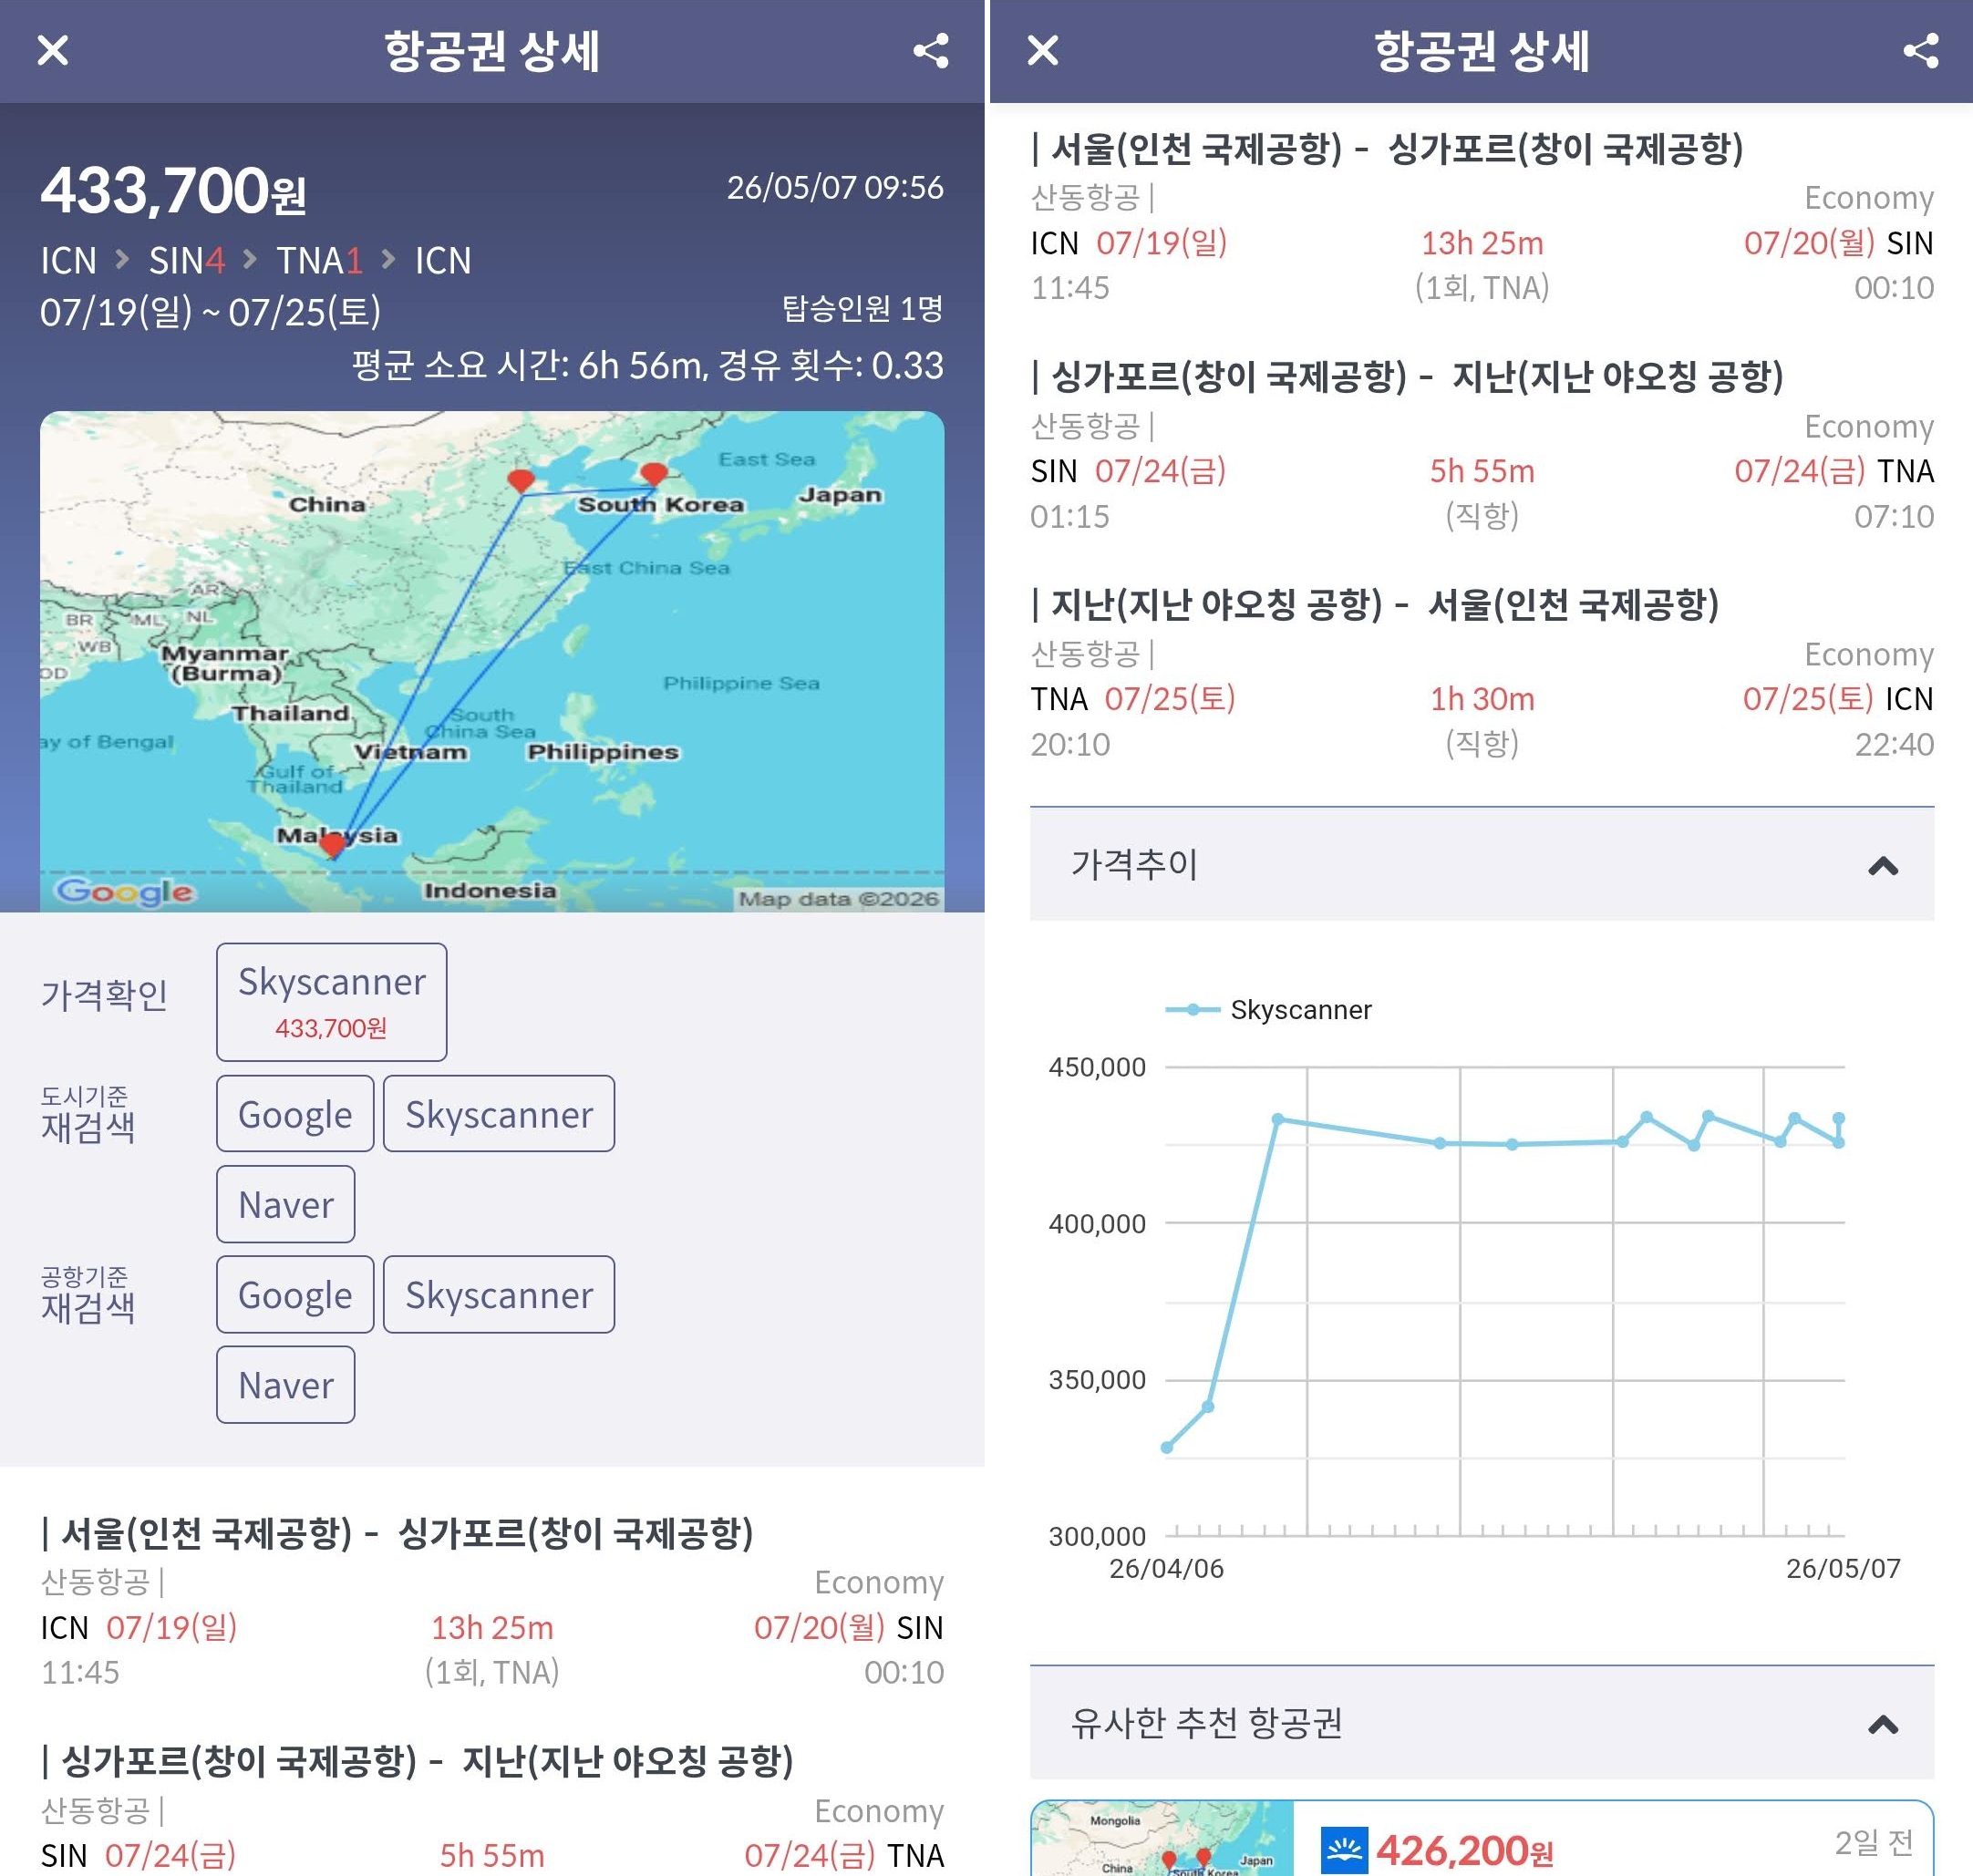Tap the route ICN SIN4 TNA1 ICN

coord(255,261)
